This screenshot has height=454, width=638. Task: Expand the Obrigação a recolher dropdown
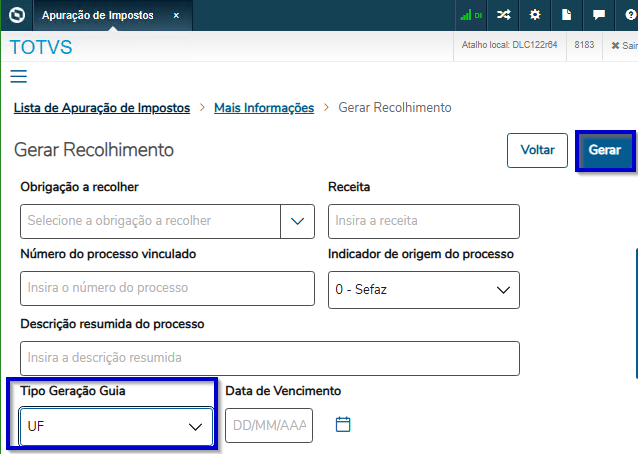coord(297,221)
